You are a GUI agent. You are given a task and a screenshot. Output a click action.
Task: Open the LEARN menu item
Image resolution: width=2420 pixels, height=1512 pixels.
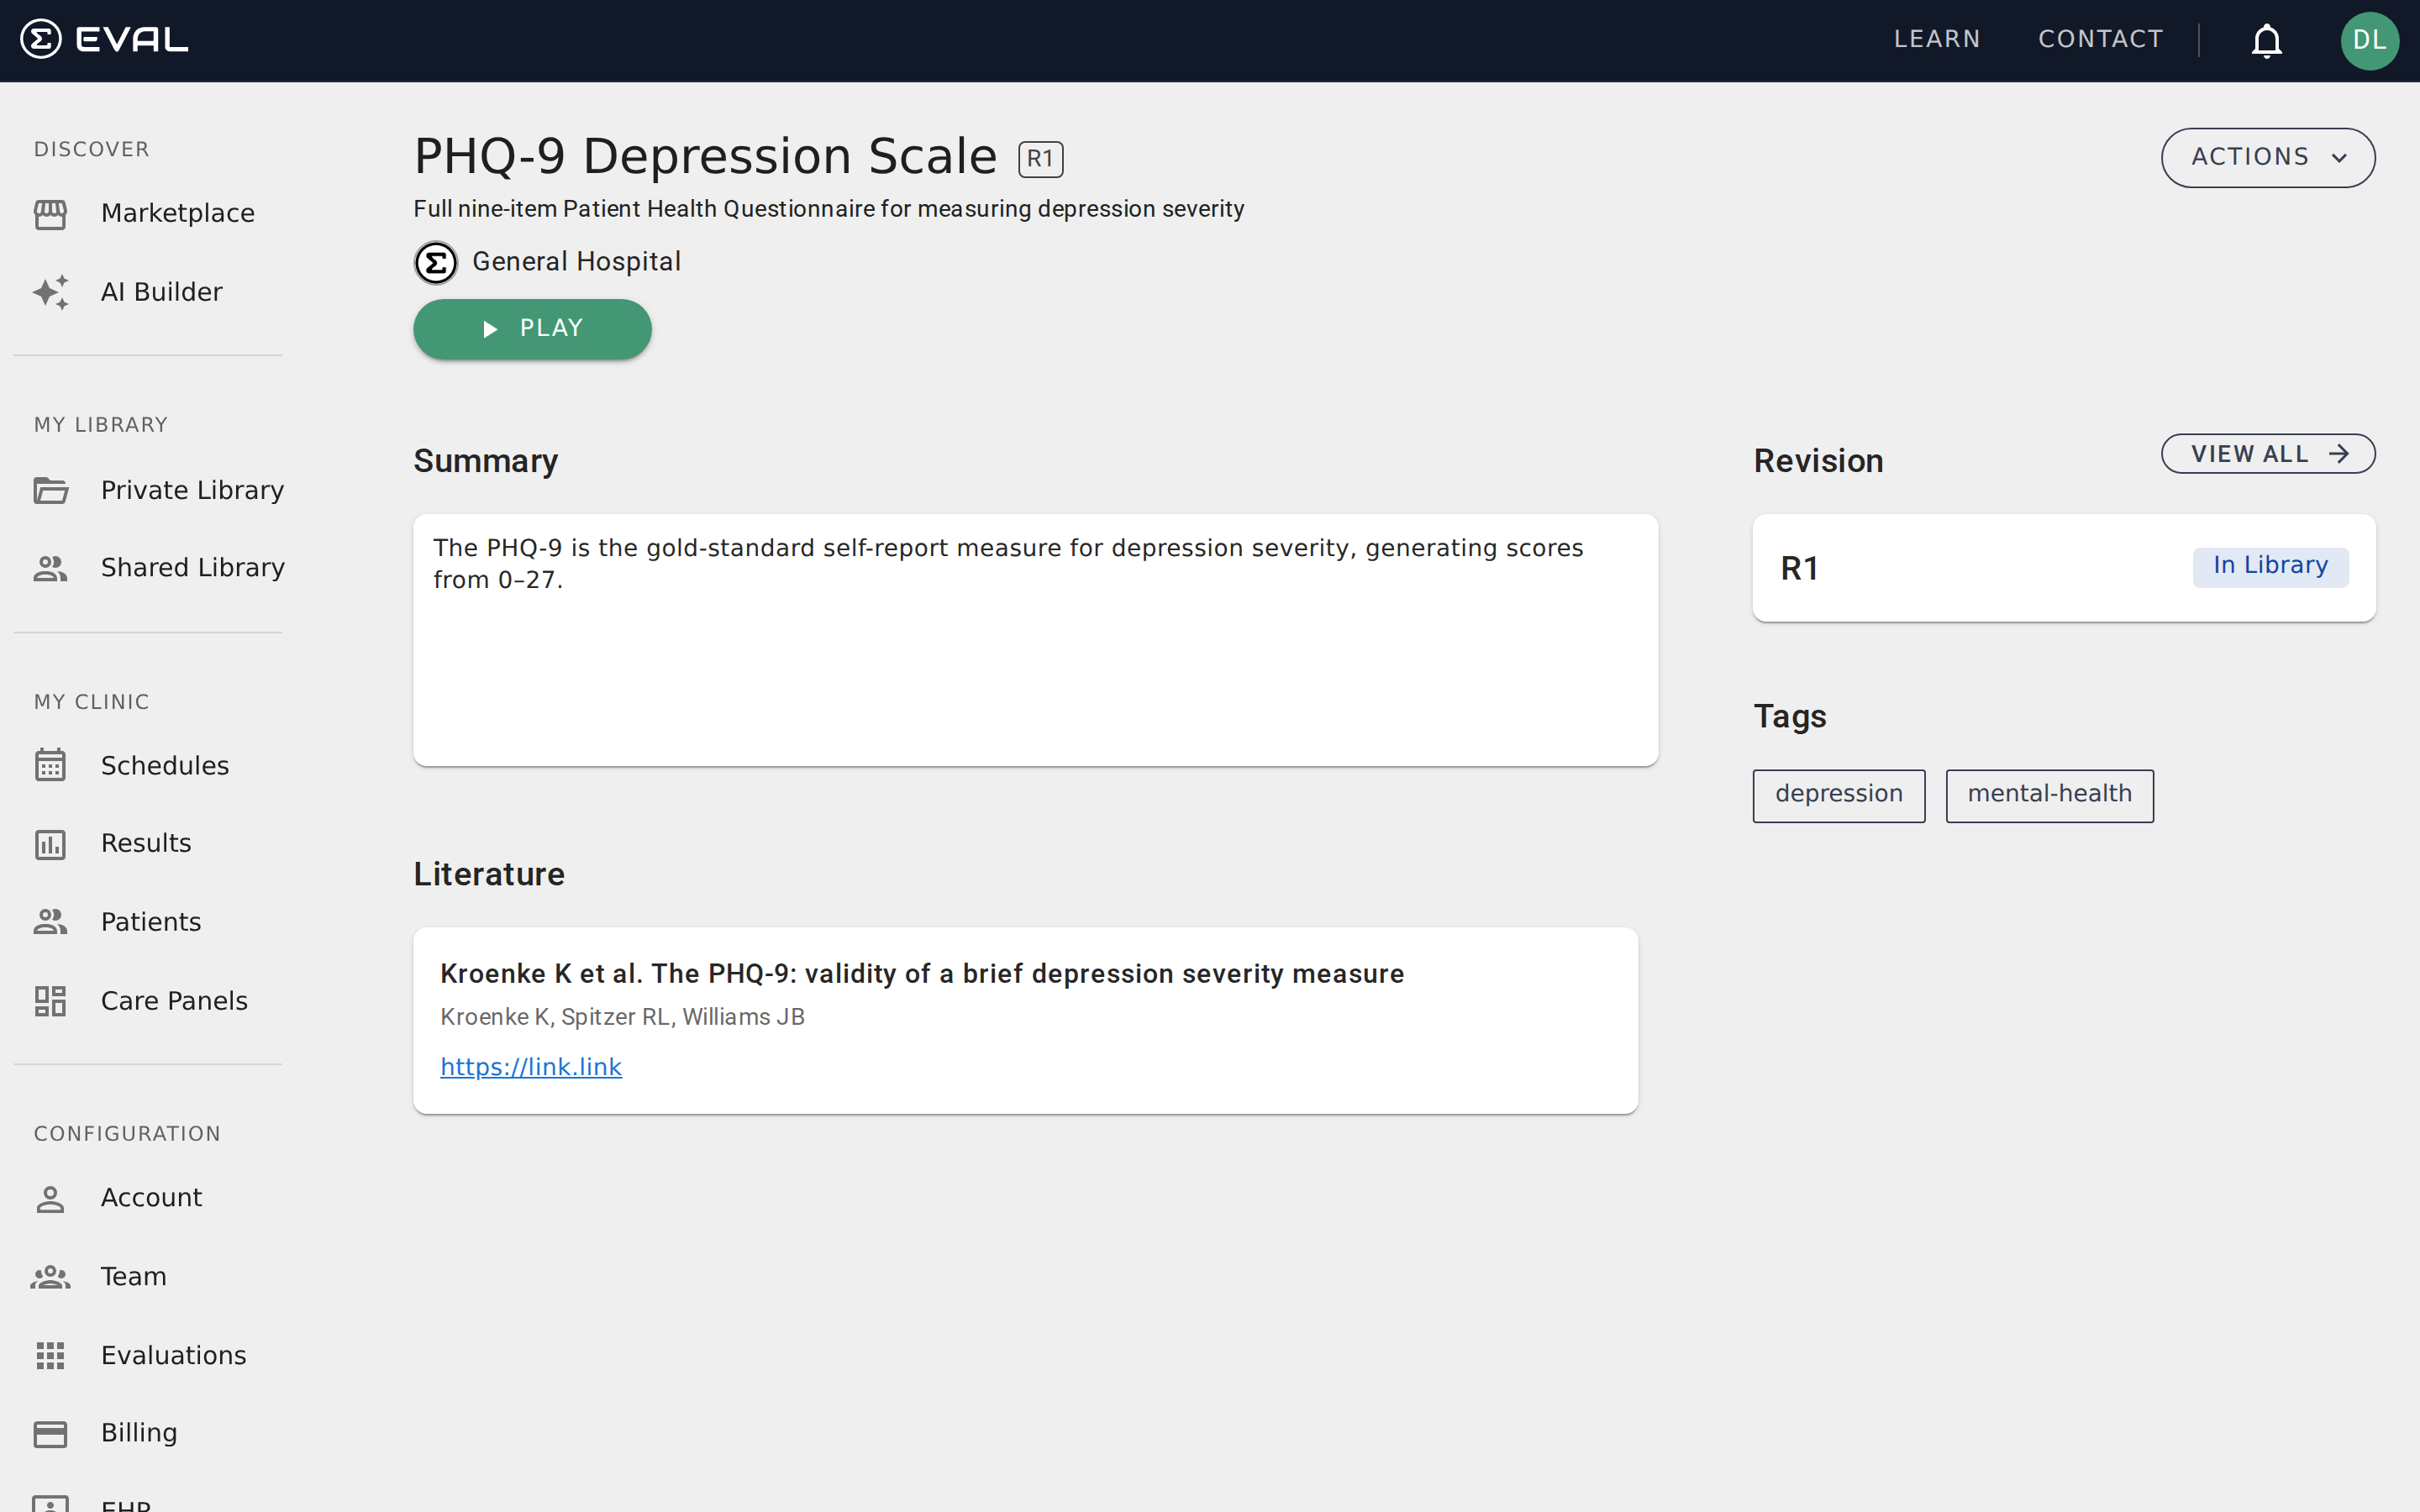[x=1936, y=38]
